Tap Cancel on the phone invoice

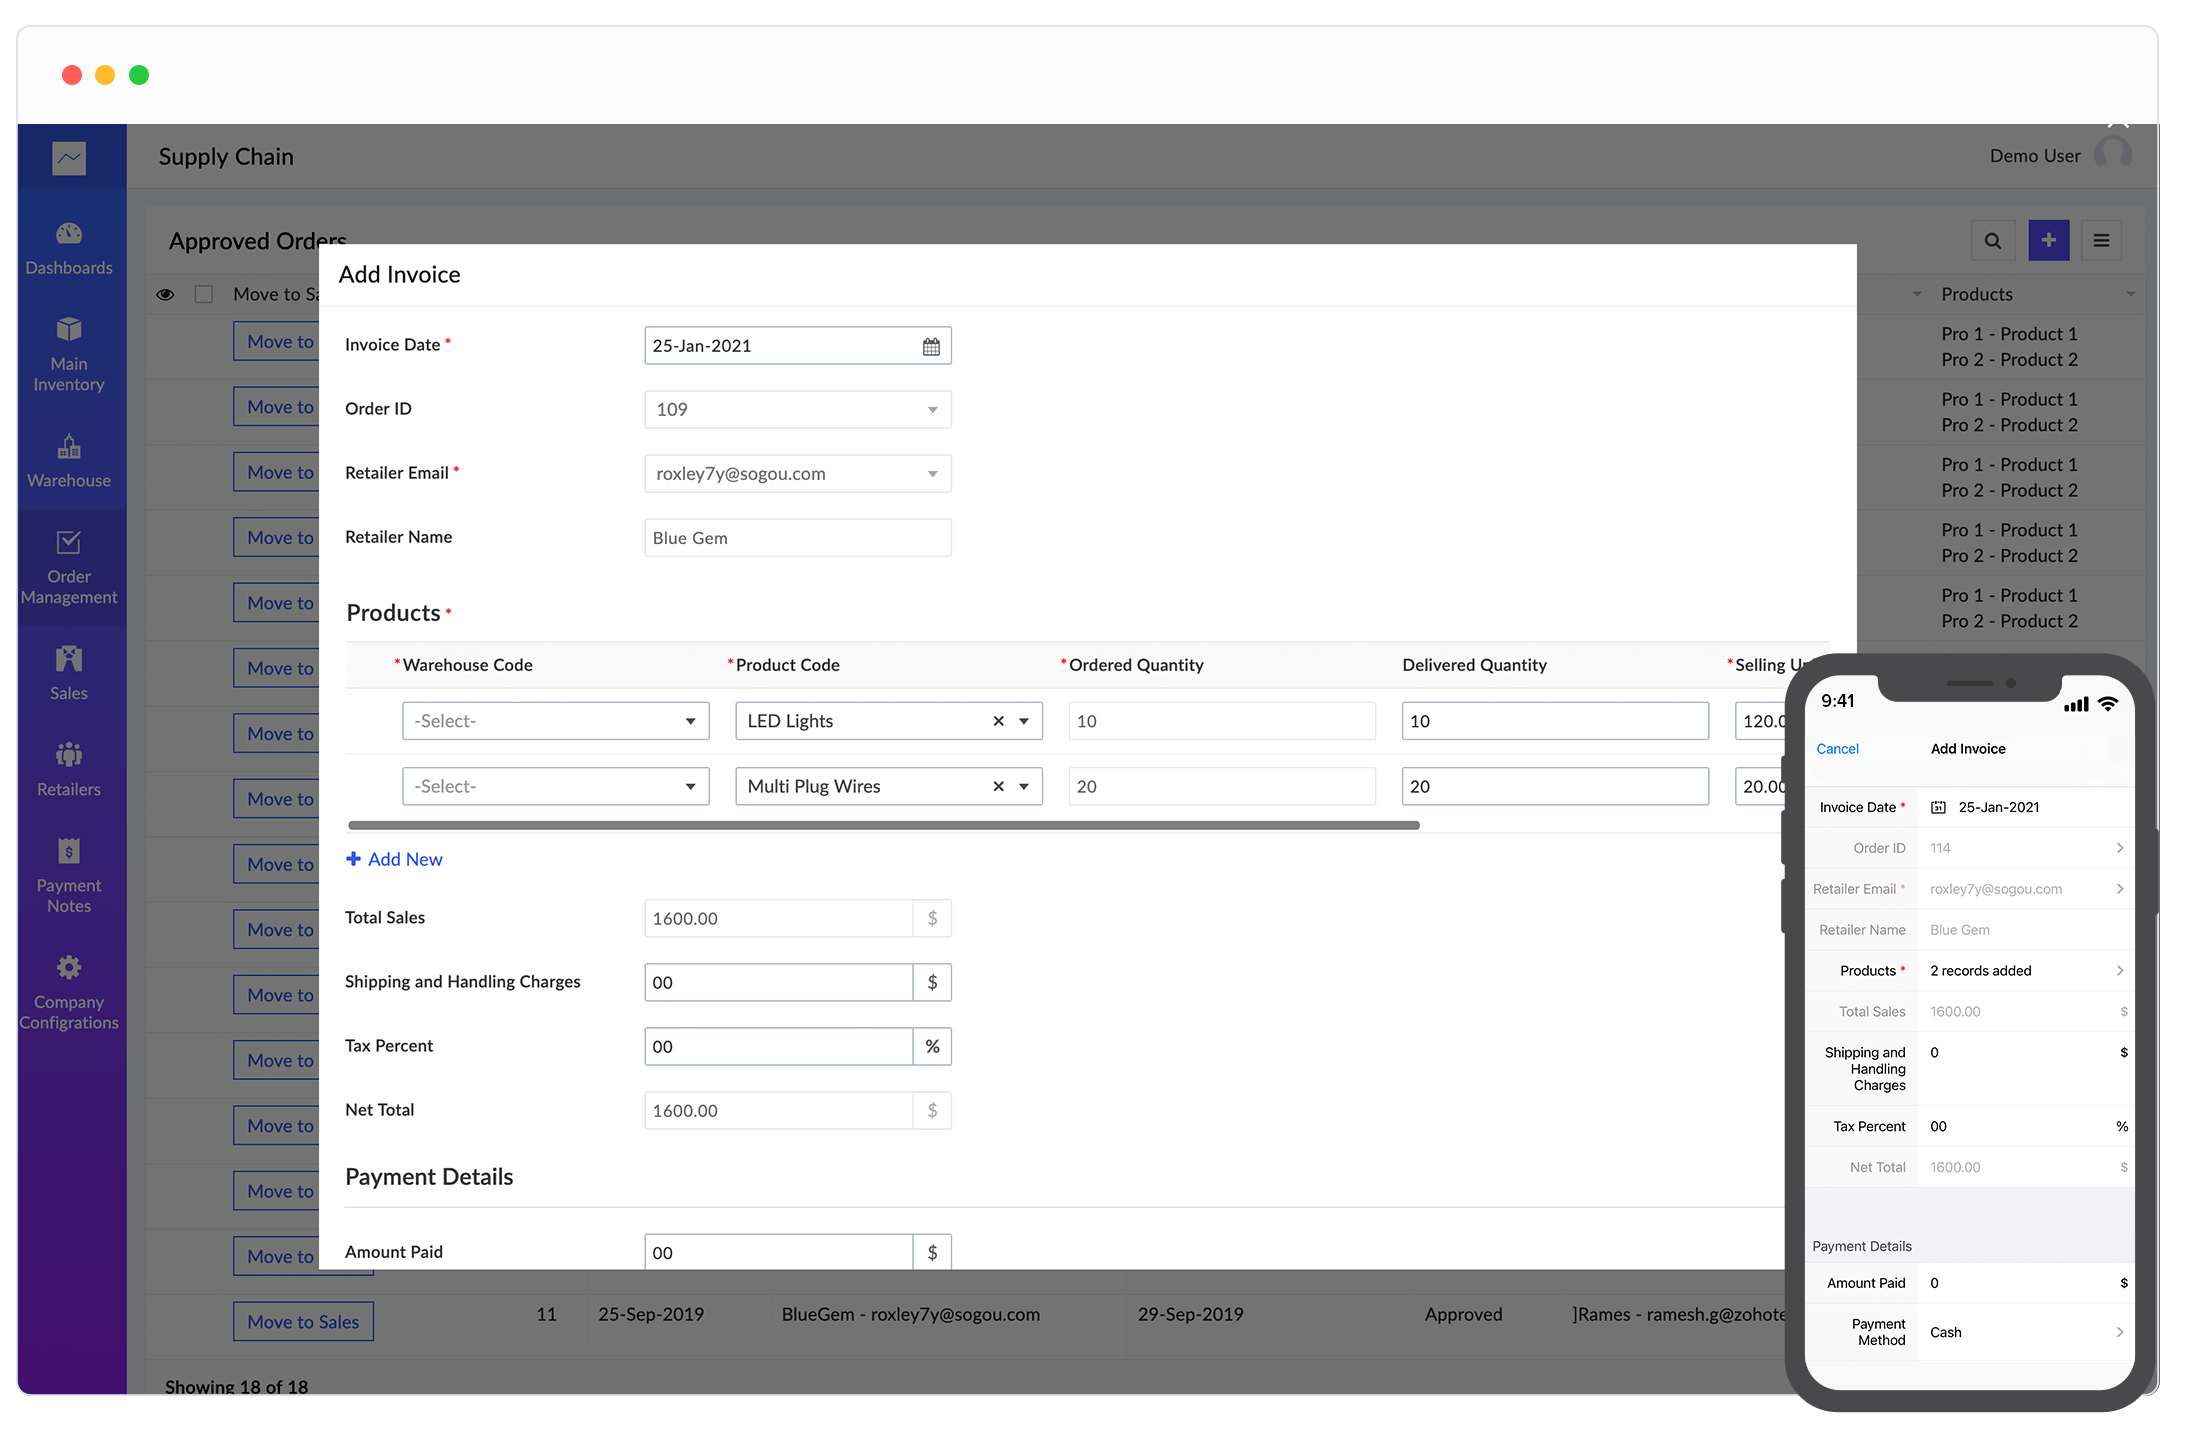coord(1837,749)
